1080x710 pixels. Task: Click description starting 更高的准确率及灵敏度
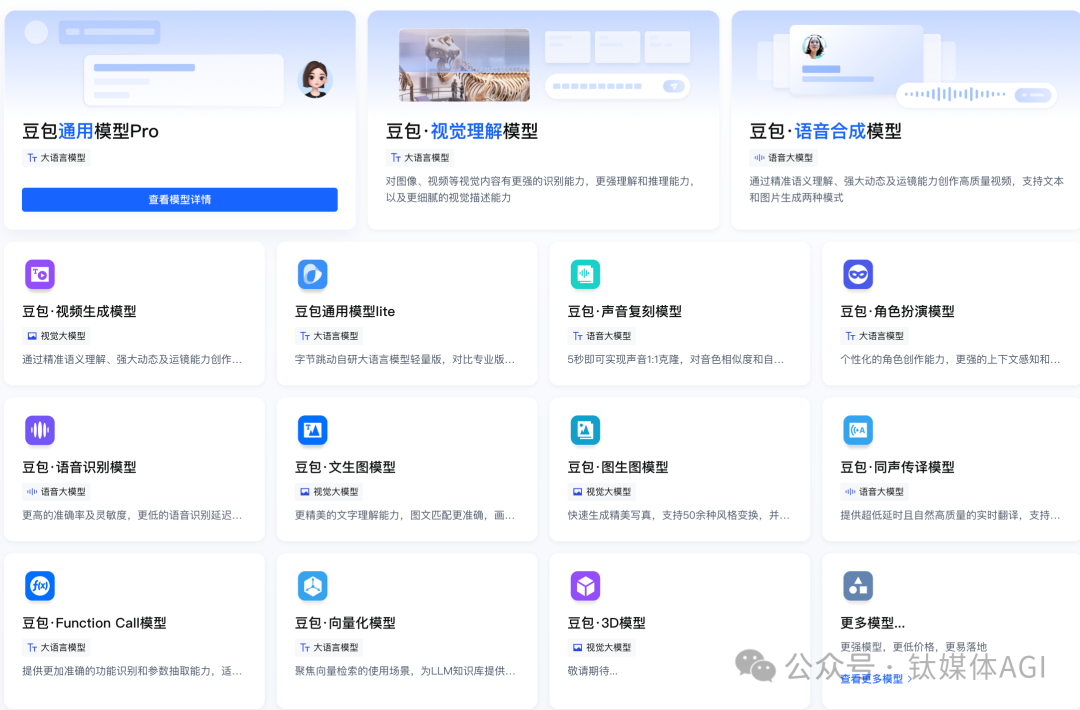(132, 515)
